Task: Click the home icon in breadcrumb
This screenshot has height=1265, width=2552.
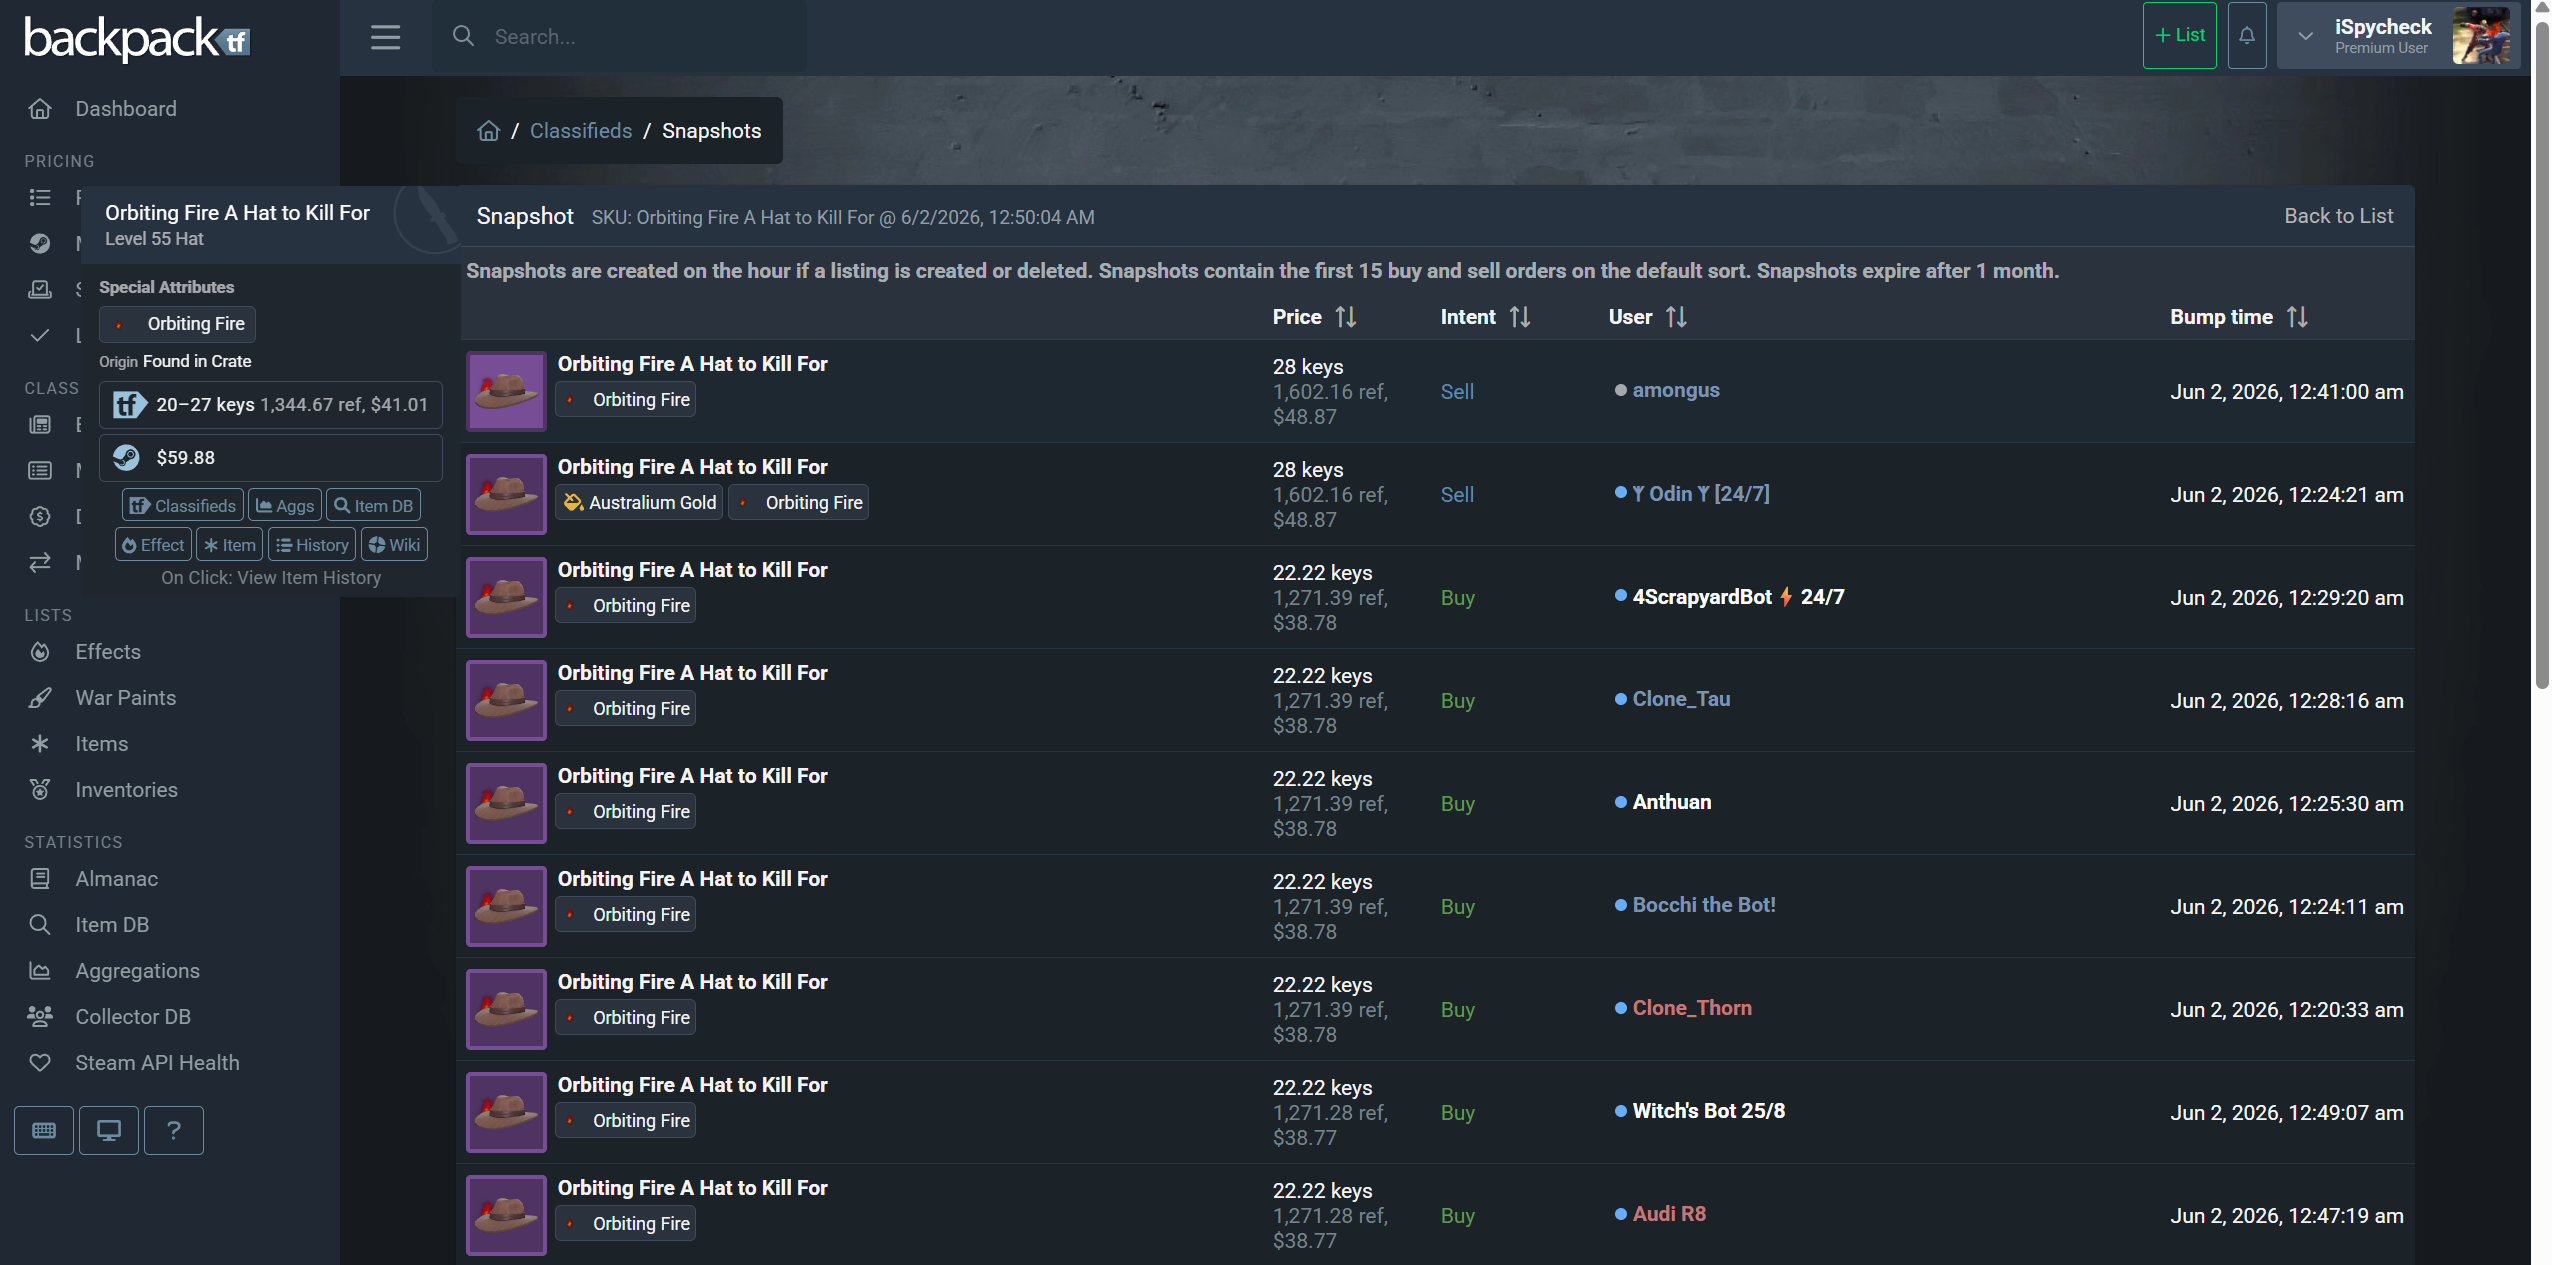Action: pos(488,131)
